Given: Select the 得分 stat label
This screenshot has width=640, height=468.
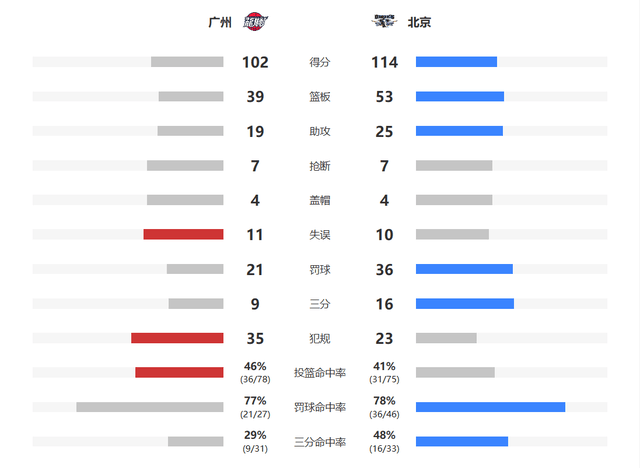Looking at the screenshot, I should pos(320,62).
